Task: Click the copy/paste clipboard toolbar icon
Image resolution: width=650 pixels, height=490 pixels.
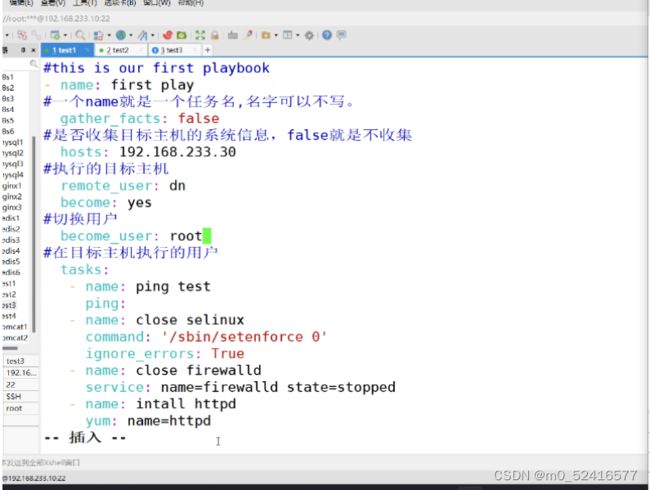Action: (98, 35)
